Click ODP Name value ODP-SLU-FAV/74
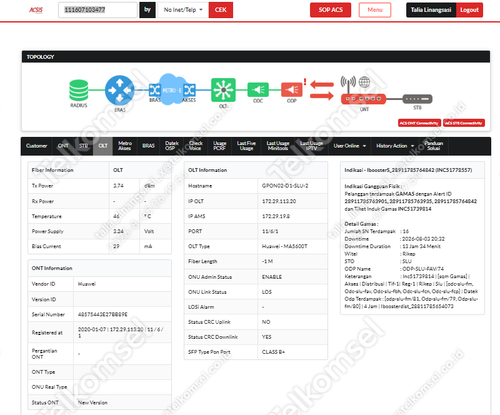Image resolution: width=500 pixels, height=415 pixels. tap(423, 269)
